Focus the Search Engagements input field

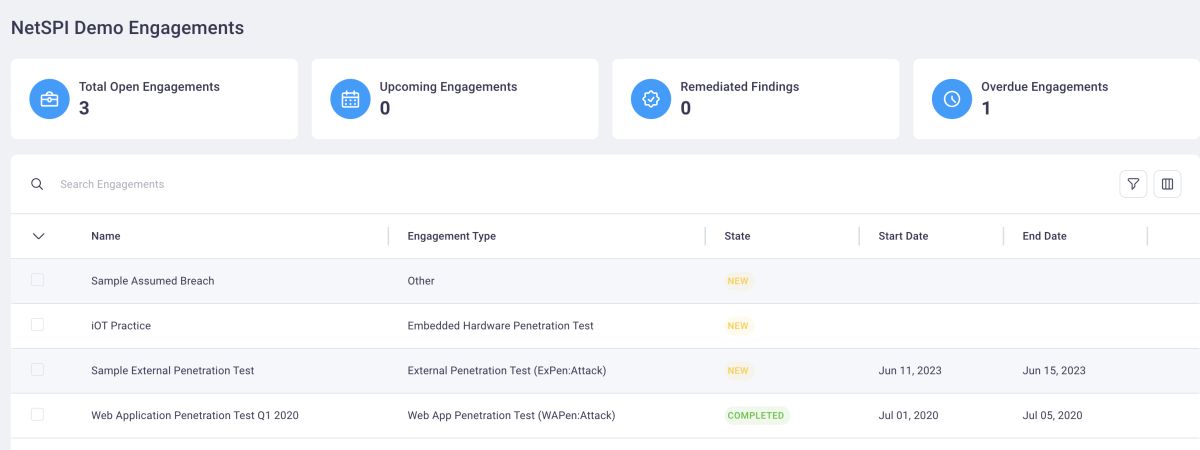coord(300,184)
